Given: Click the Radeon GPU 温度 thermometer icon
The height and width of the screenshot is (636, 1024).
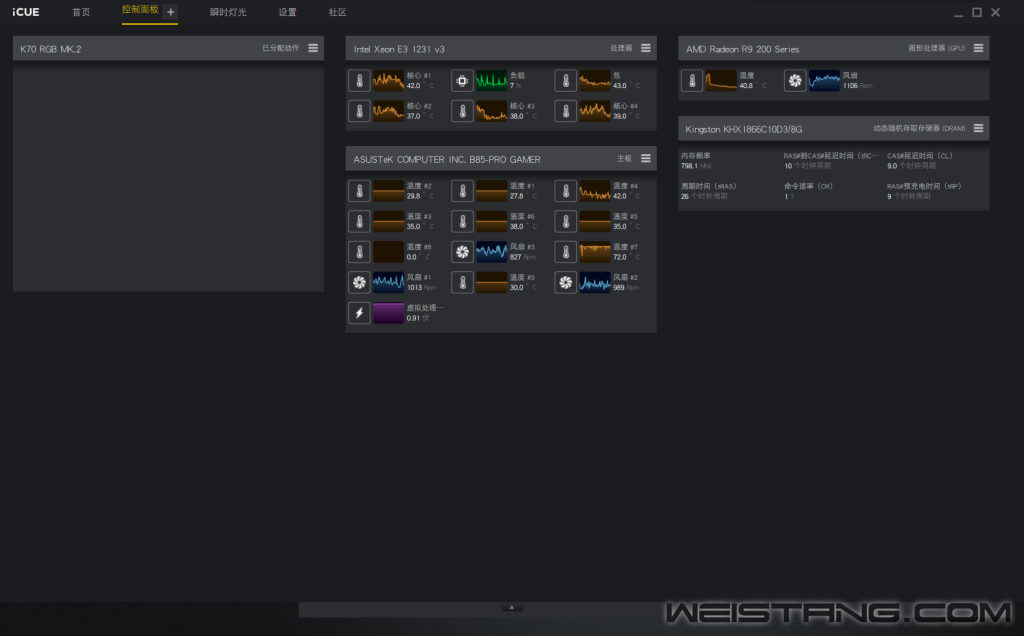Looking at the screenshot, I should pyautogui.click(x=692, y=80).
